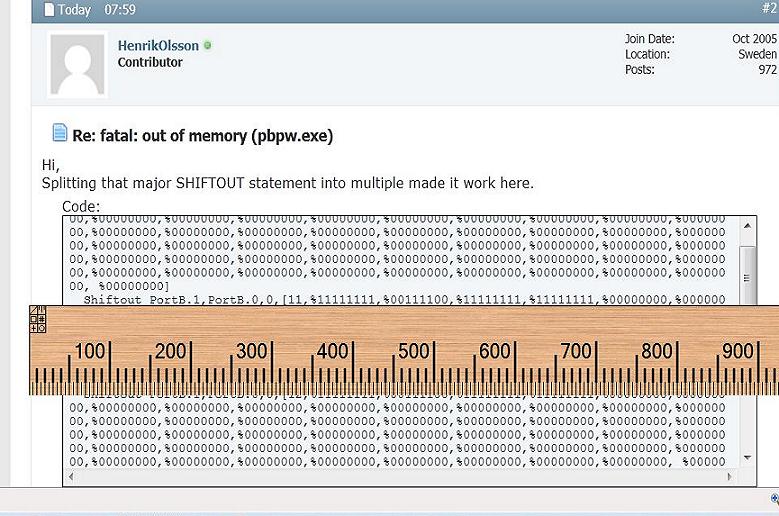Click the code box scroll up arrow
Viewport: 779px width, 516px height.
pos(748,225)
